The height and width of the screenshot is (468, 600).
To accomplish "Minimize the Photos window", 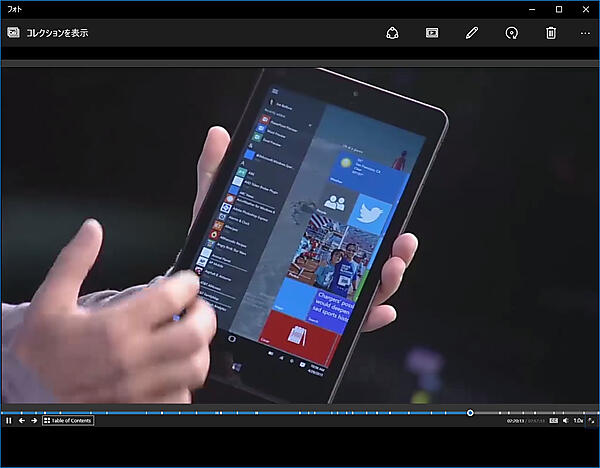I will (x=532, y=10).
